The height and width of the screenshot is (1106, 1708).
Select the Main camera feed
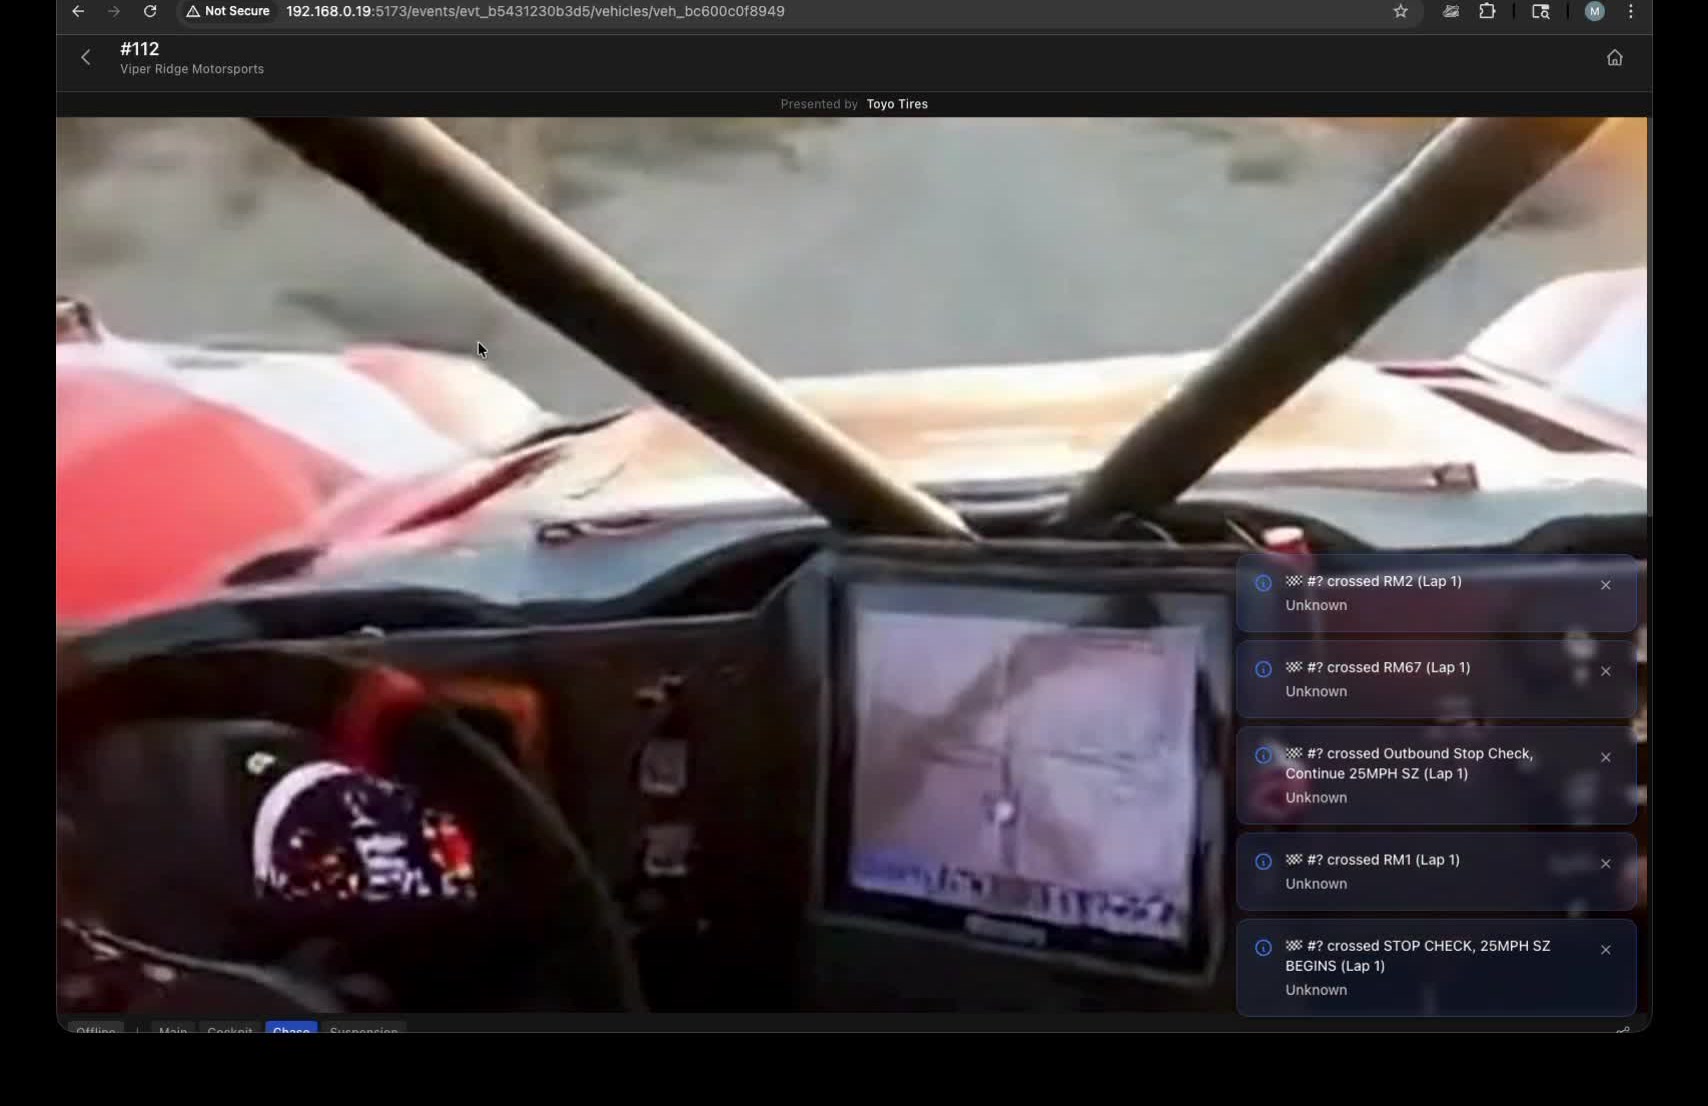click(x=172, y=1031)
